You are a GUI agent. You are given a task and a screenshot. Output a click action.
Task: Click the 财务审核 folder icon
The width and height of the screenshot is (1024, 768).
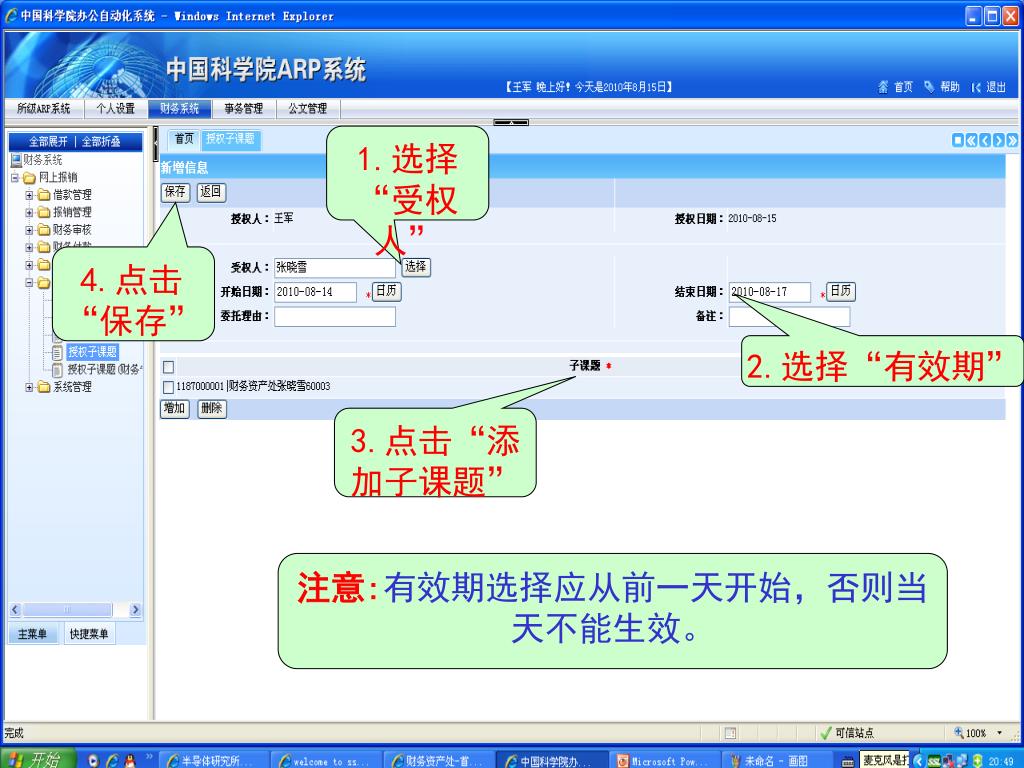coord(44,230)
